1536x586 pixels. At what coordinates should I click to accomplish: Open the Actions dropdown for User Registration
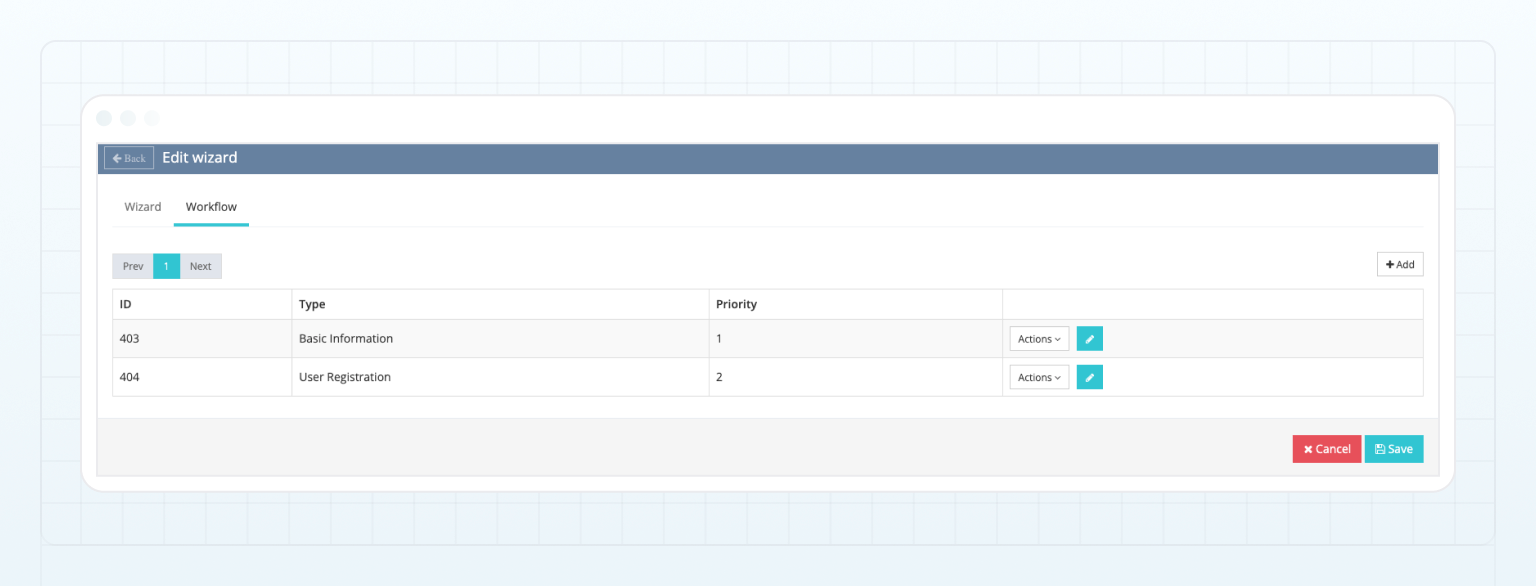(x=1038, y=377)
